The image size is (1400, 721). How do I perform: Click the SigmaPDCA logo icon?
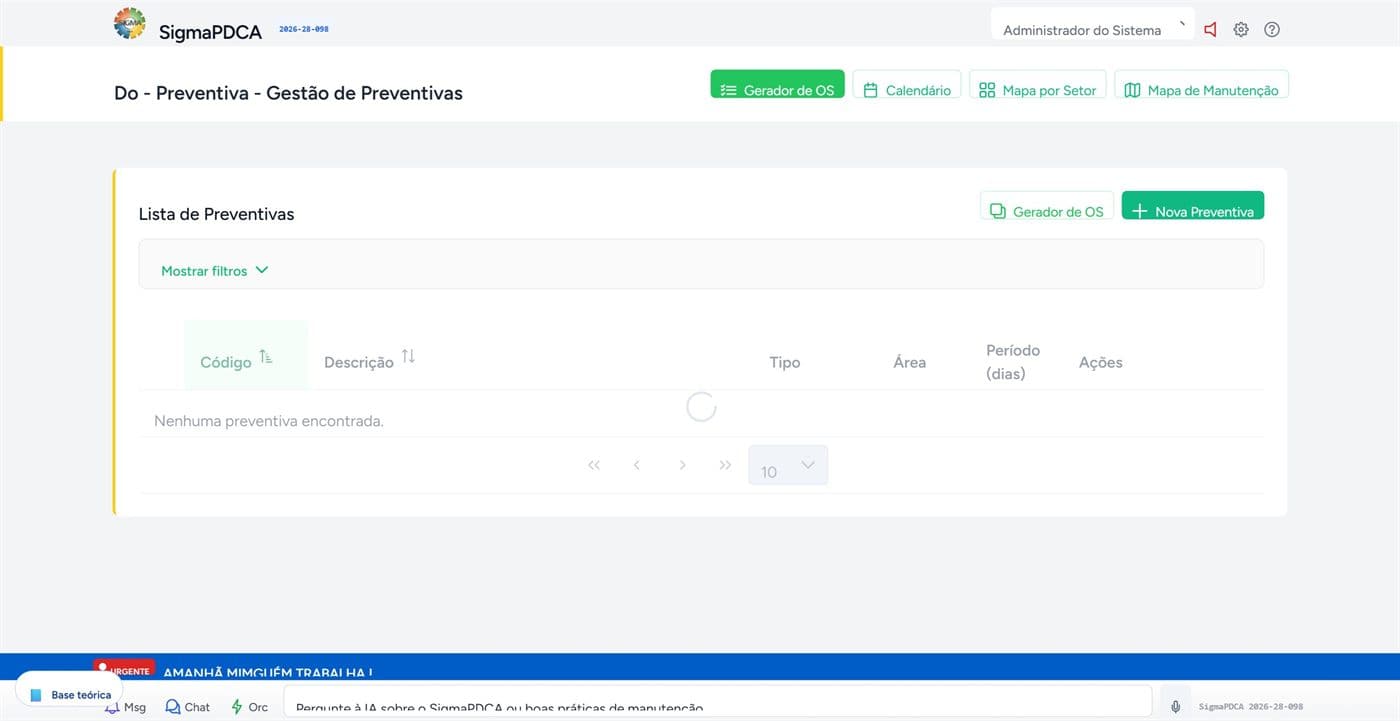click(130, 23)
